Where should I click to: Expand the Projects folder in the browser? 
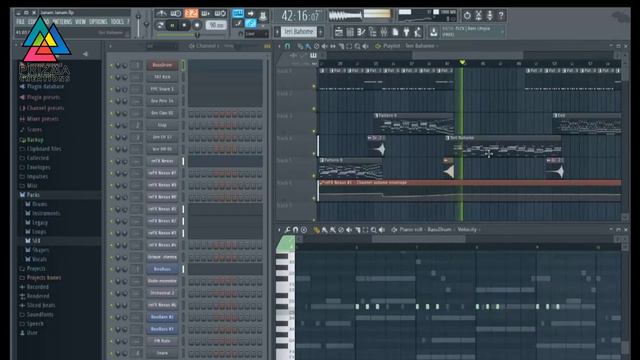pyautogui.click(x=36, y=269)
